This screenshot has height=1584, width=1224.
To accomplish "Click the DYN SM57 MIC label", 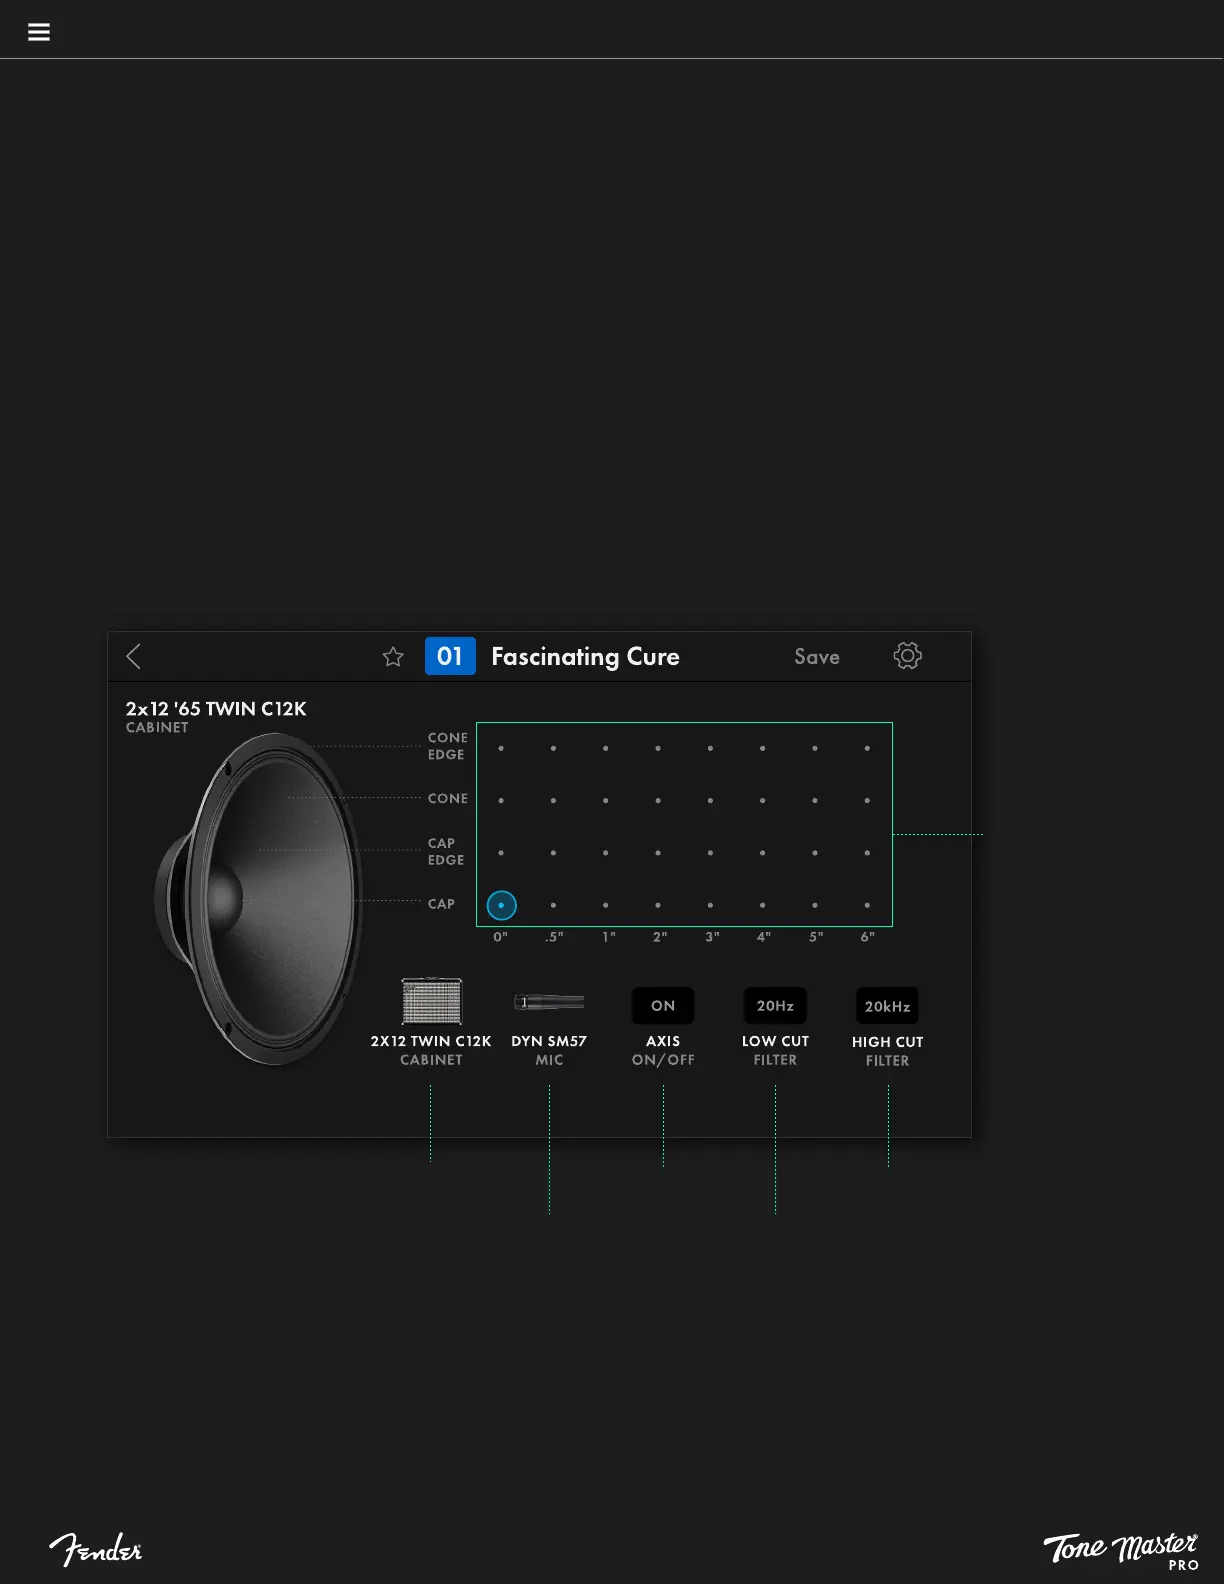I will 549,1050.
